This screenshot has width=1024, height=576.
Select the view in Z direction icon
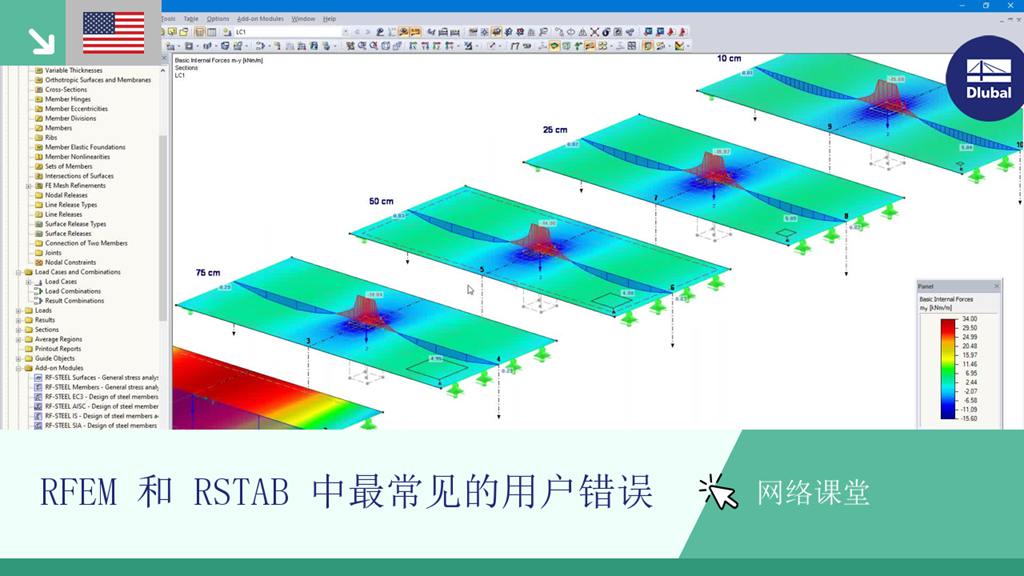click(x=436, y=46)
